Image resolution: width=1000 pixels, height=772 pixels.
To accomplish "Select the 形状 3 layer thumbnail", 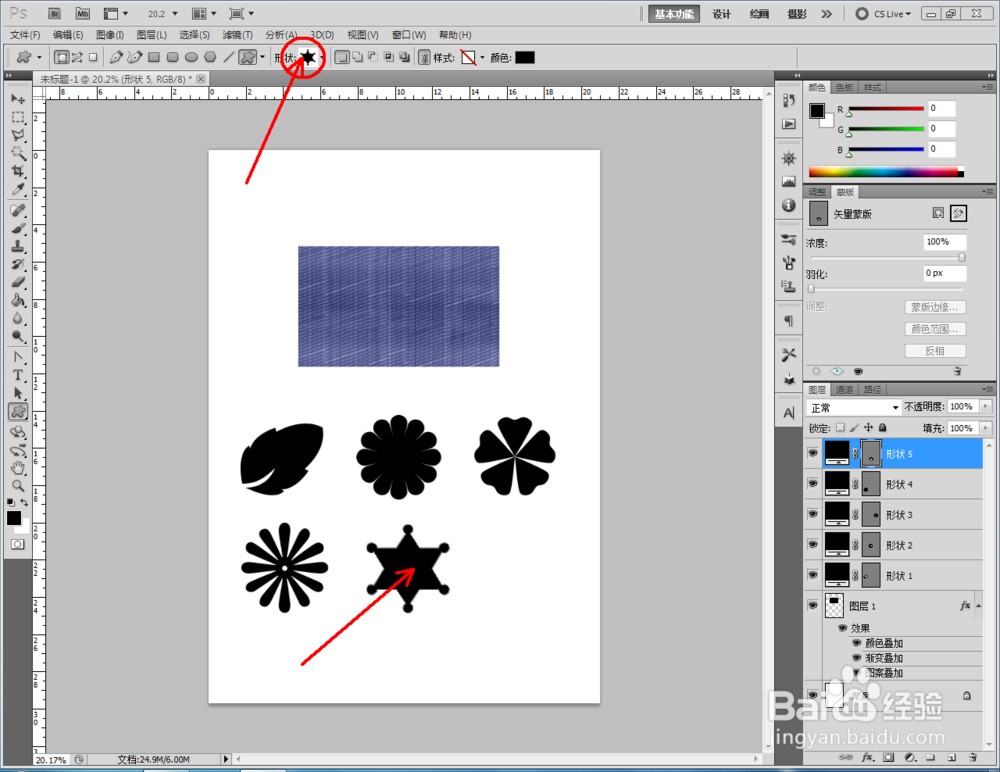I will (x=837, y=514).
